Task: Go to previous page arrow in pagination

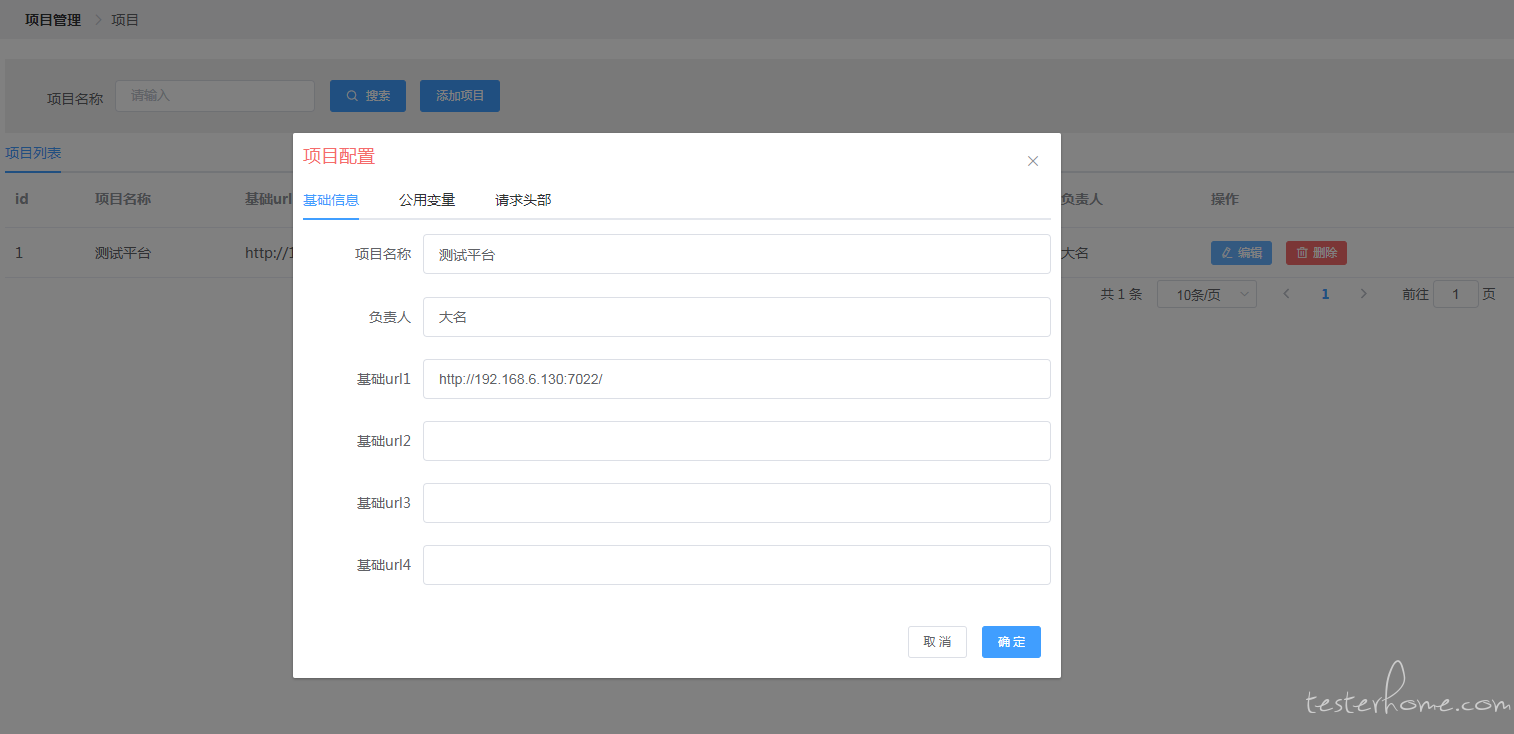Action: [x=1287, y=294]
